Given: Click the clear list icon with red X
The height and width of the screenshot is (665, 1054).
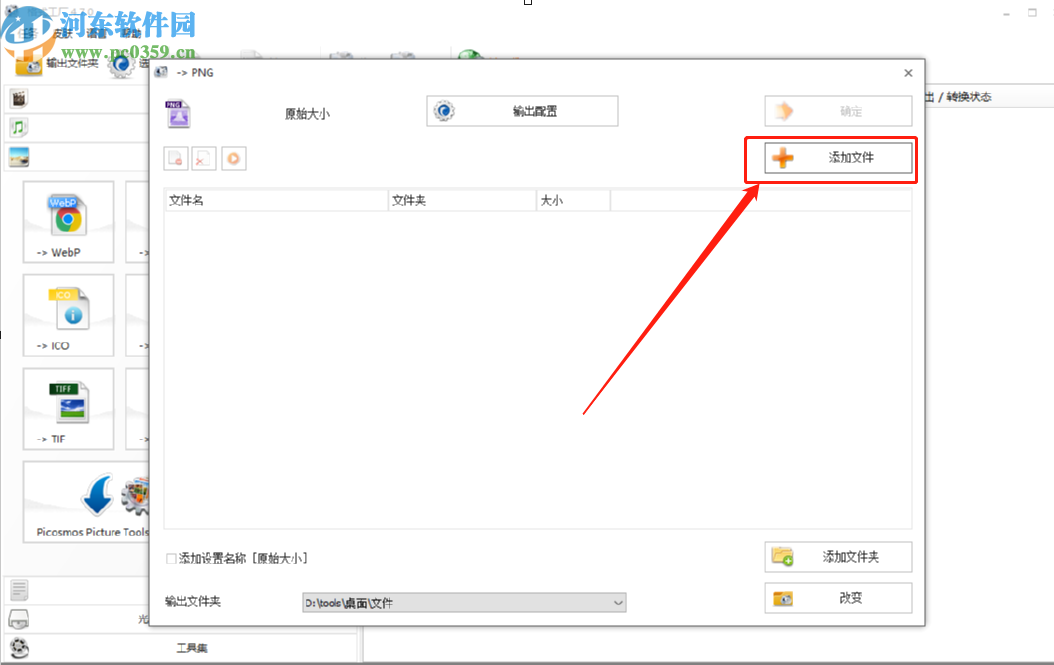Looking at the screenshot, I should pos(204,159).
